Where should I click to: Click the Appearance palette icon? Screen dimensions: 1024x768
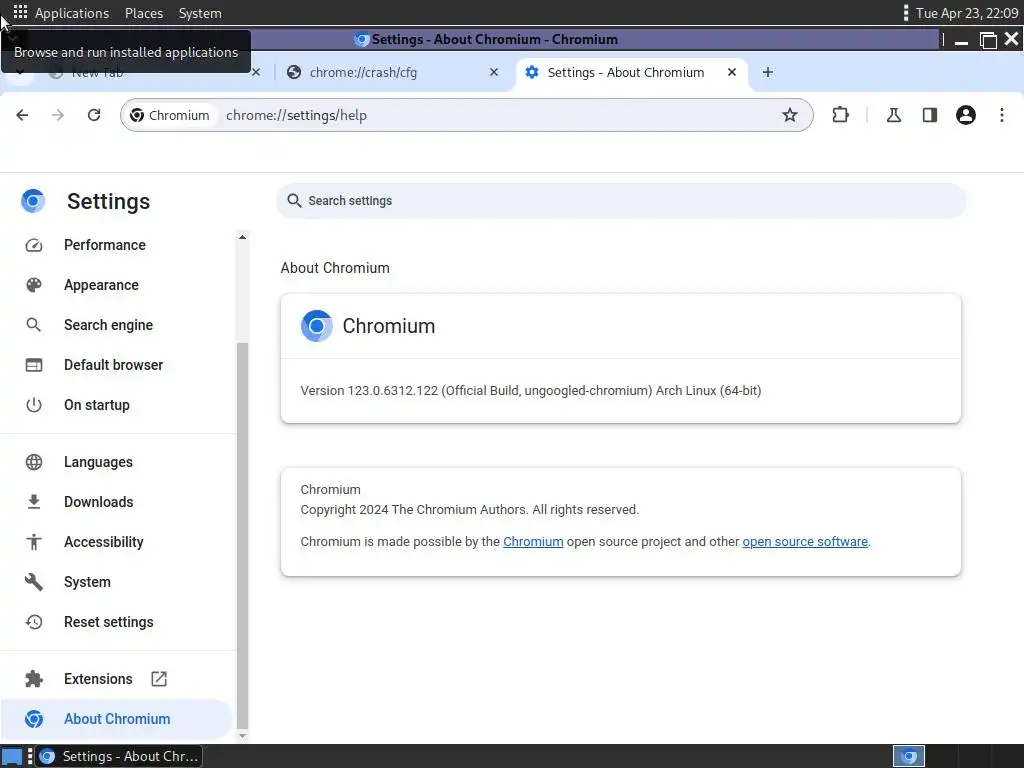tap(34, 285)
